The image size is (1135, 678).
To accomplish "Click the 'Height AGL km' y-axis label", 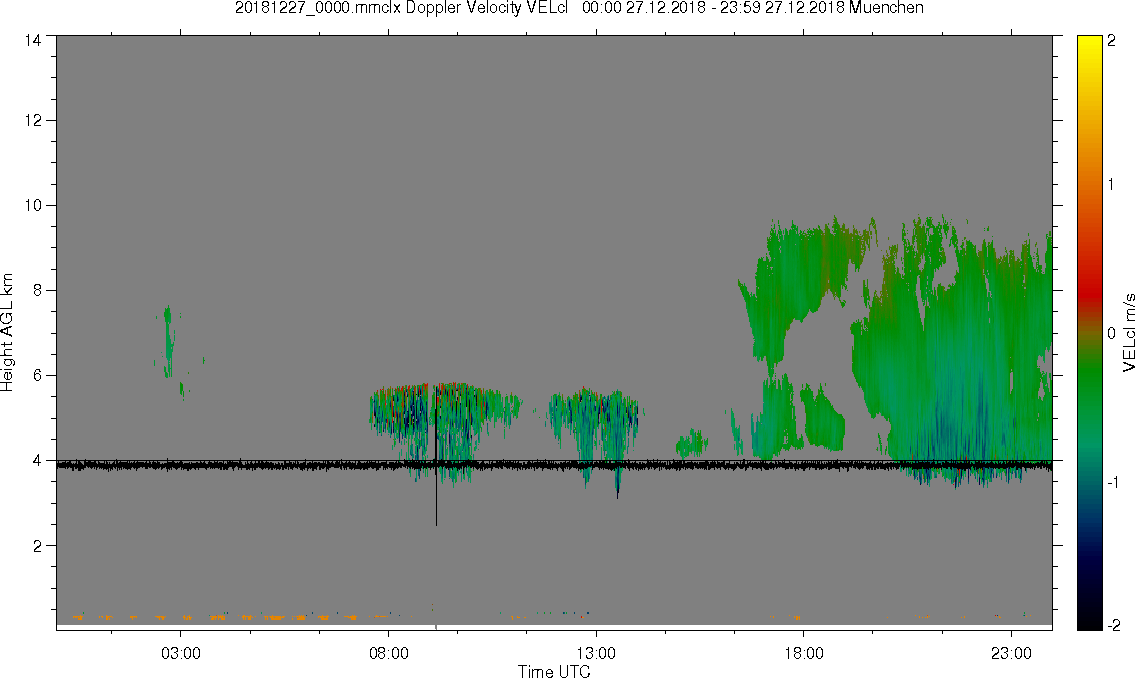I will (7, 332).
